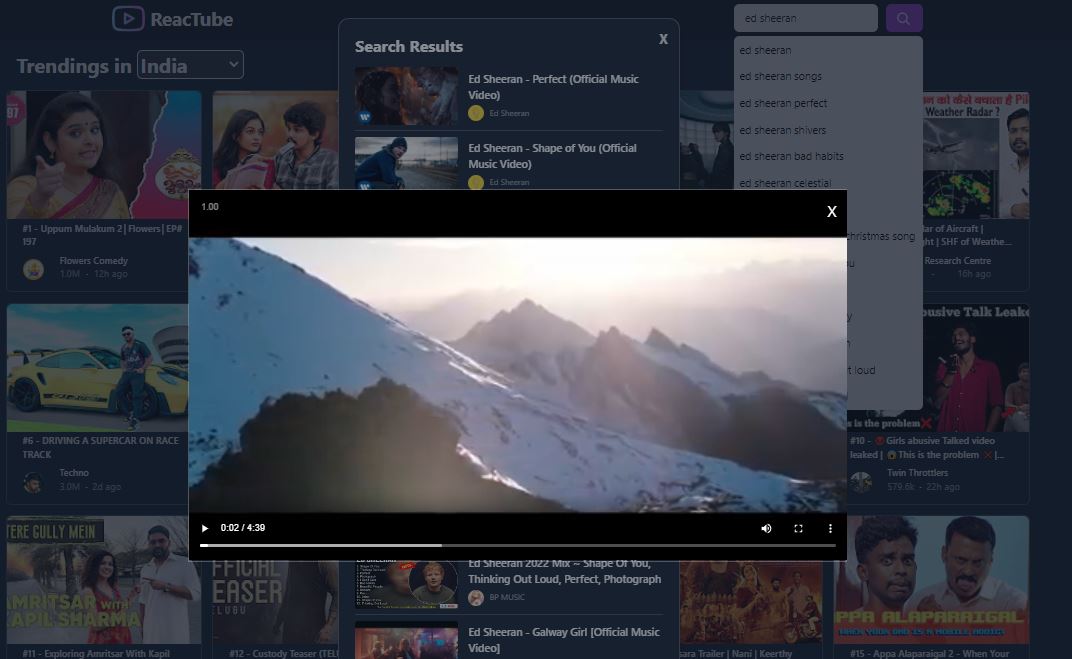Screen dimensions: 1072x659
Task: Open the Ed Sheeran - Shape of You title
Action: tap(552, 156)
